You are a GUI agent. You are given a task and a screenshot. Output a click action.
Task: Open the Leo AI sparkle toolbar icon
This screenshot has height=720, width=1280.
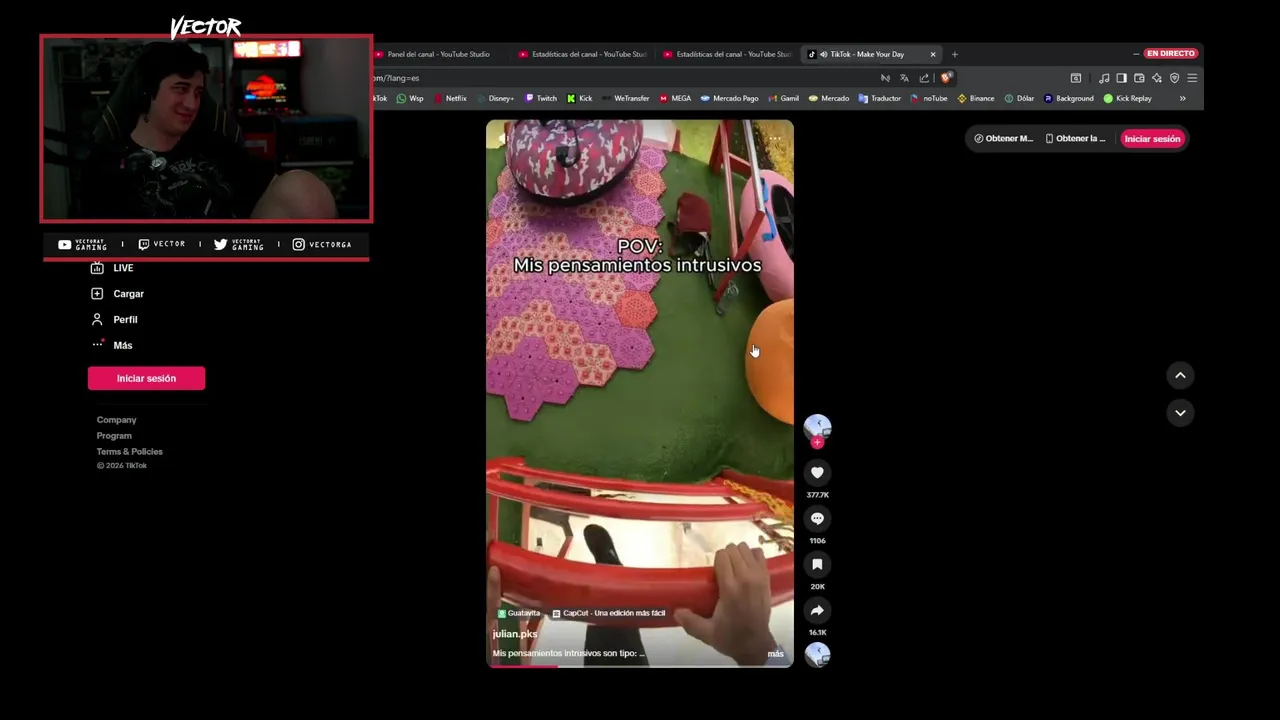1157,78
